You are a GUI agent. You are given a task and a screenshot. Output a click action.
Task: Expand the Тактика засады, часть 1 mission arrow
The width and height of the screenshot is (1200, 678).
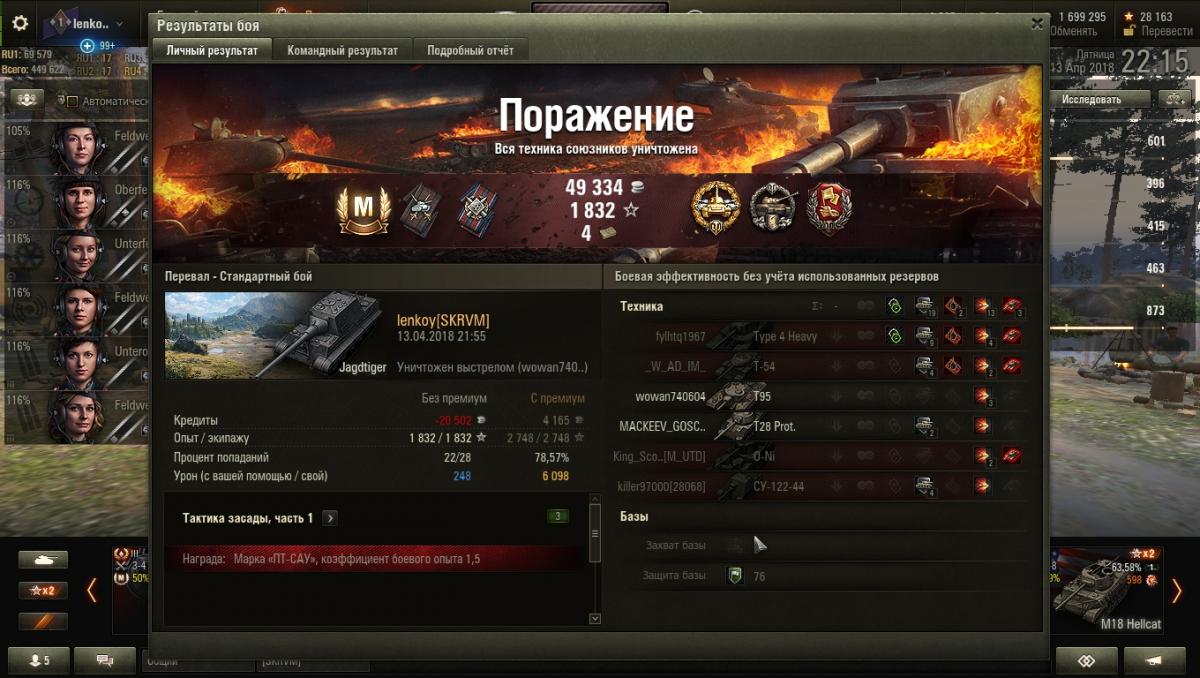point(330,518)
